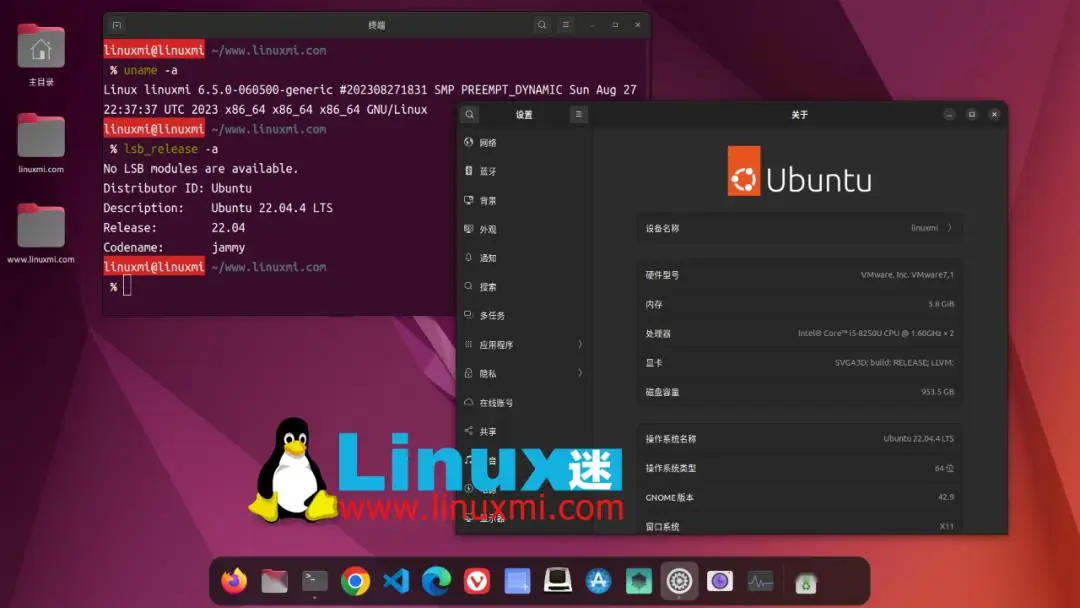Click the Ubuntu logo in About panel

coord(800,171)
